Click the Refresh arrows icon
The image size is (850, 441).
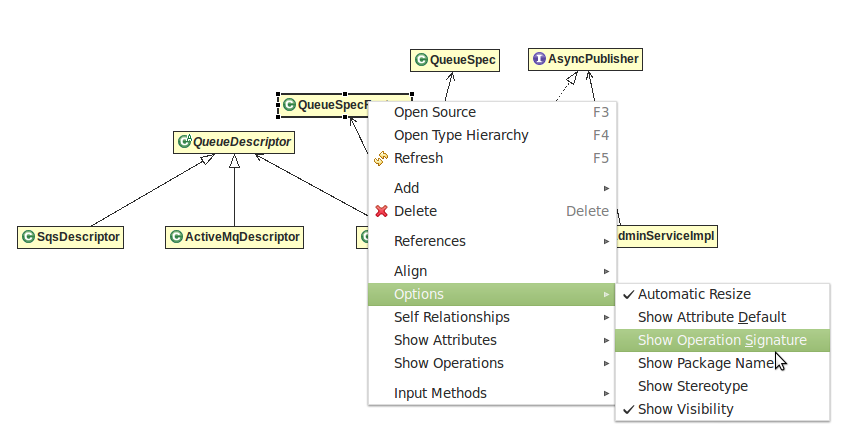381,158
